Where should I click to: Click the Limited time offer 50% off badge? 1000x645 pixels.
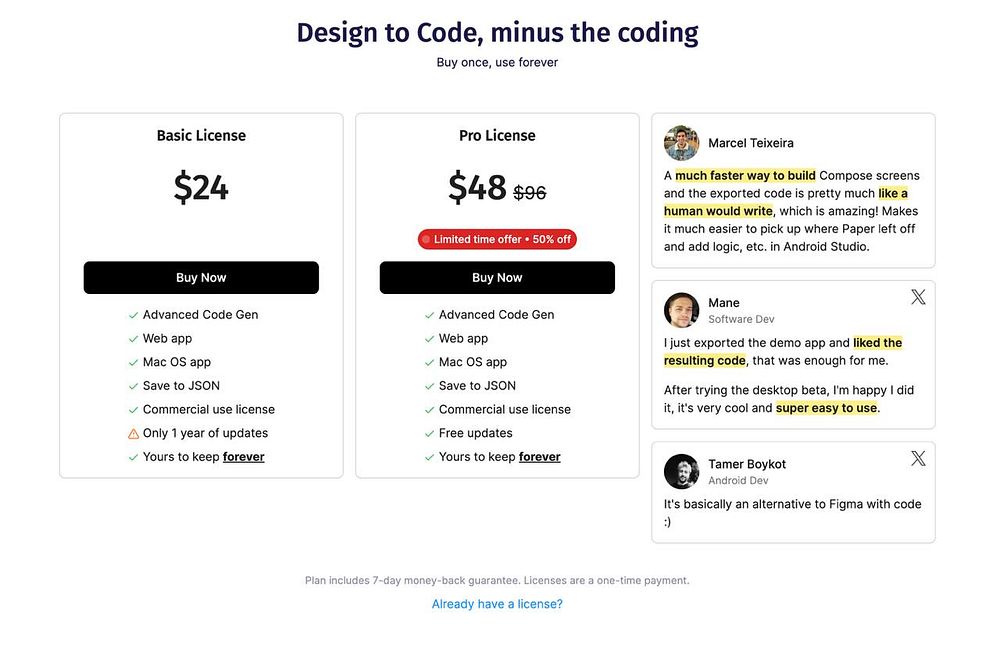(x=497, y=239)
